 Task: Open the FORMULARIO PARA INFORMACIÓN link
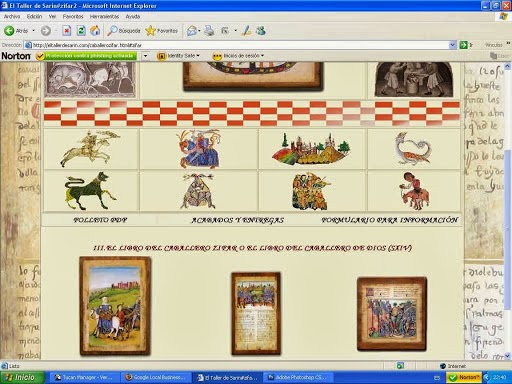point(390,220)
